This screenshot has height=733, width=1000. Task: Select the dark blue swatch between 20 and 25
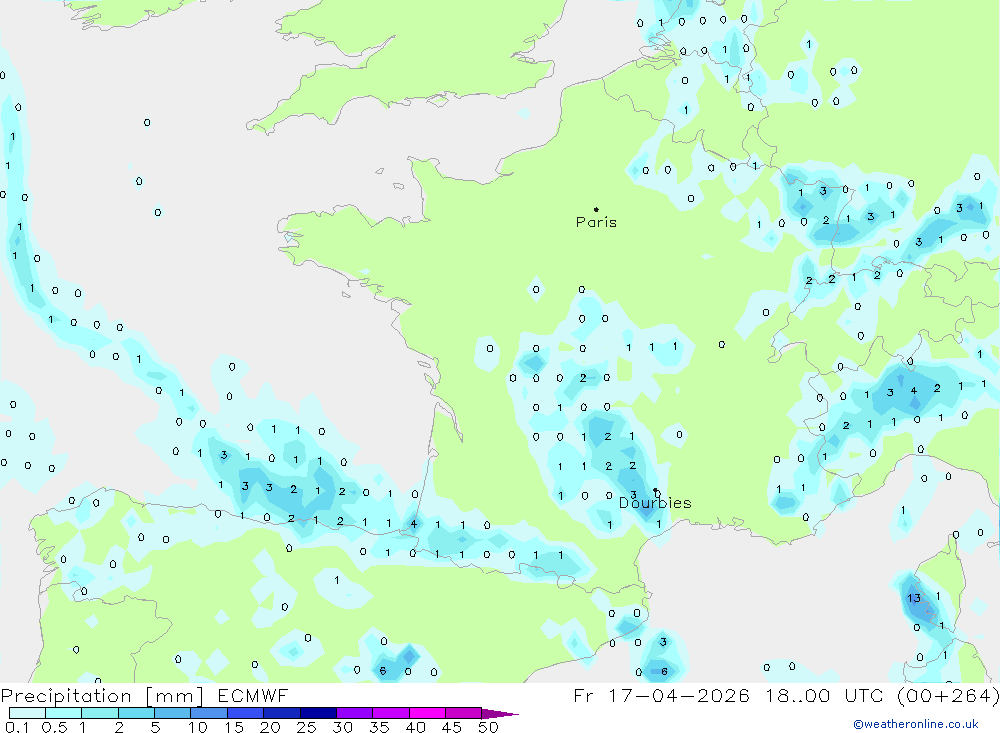pos(281,713)
